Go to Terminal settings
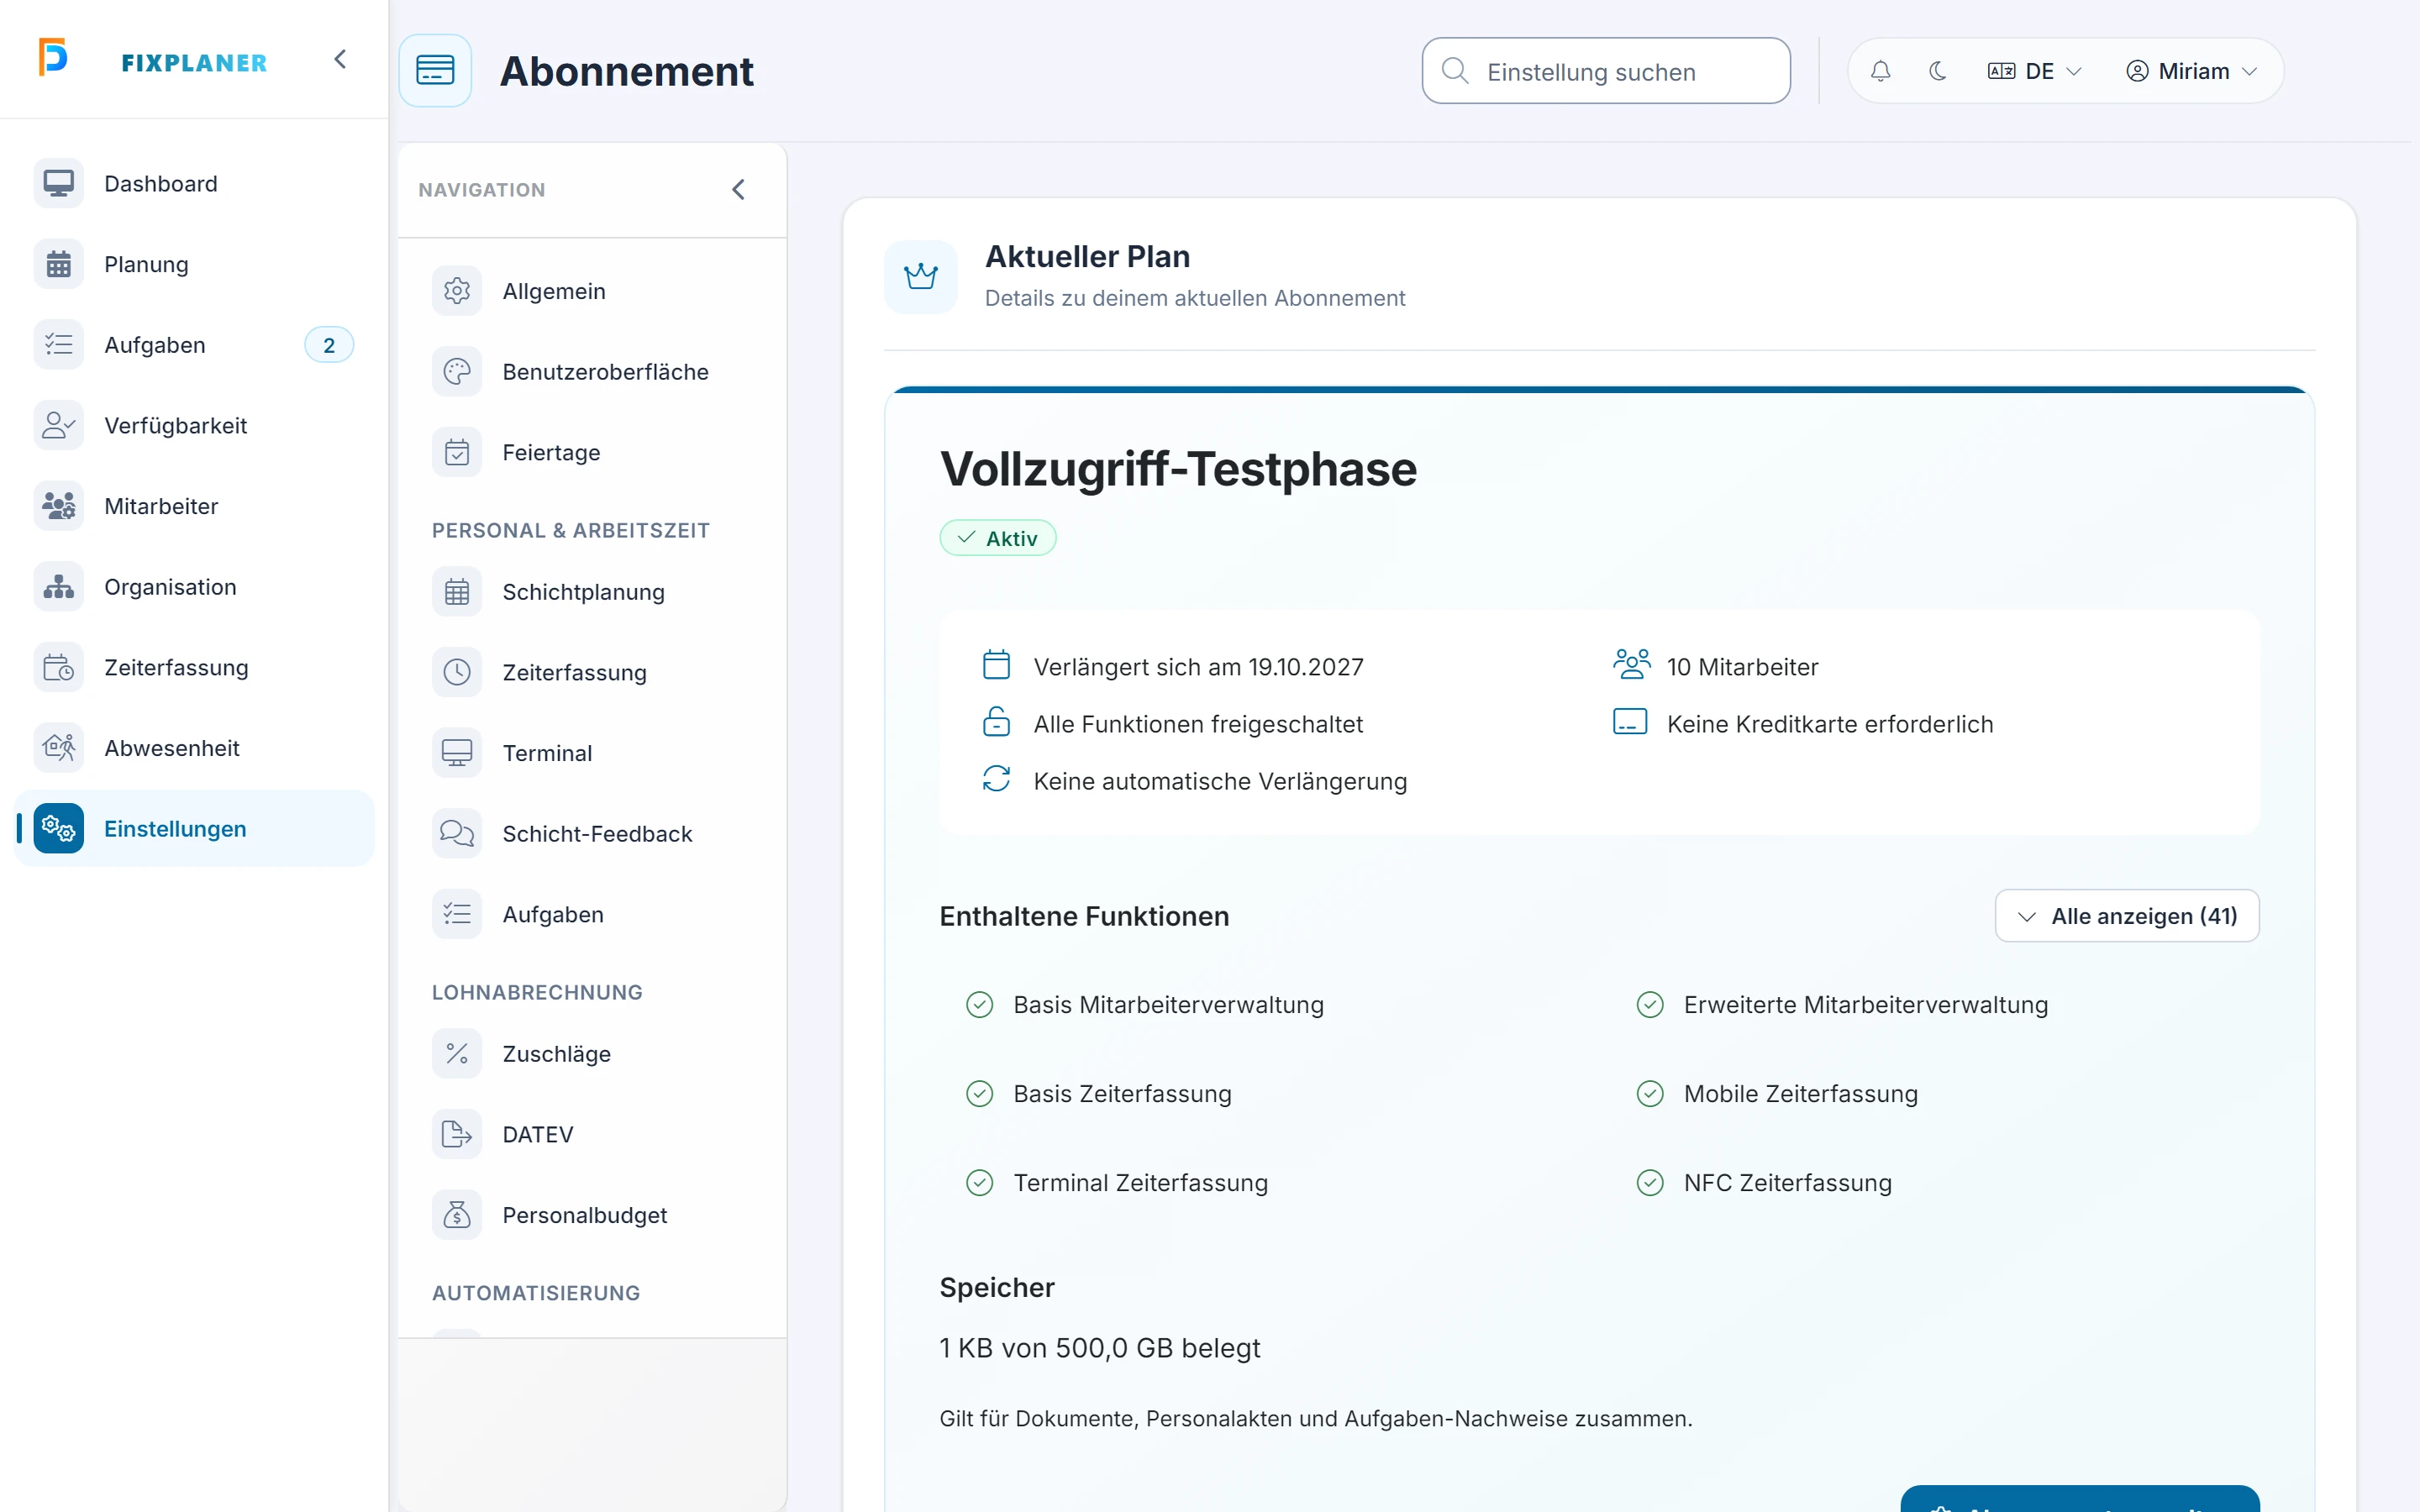Image resolution: width=2420 pixels, height=1512 pixels. (592, 753)
